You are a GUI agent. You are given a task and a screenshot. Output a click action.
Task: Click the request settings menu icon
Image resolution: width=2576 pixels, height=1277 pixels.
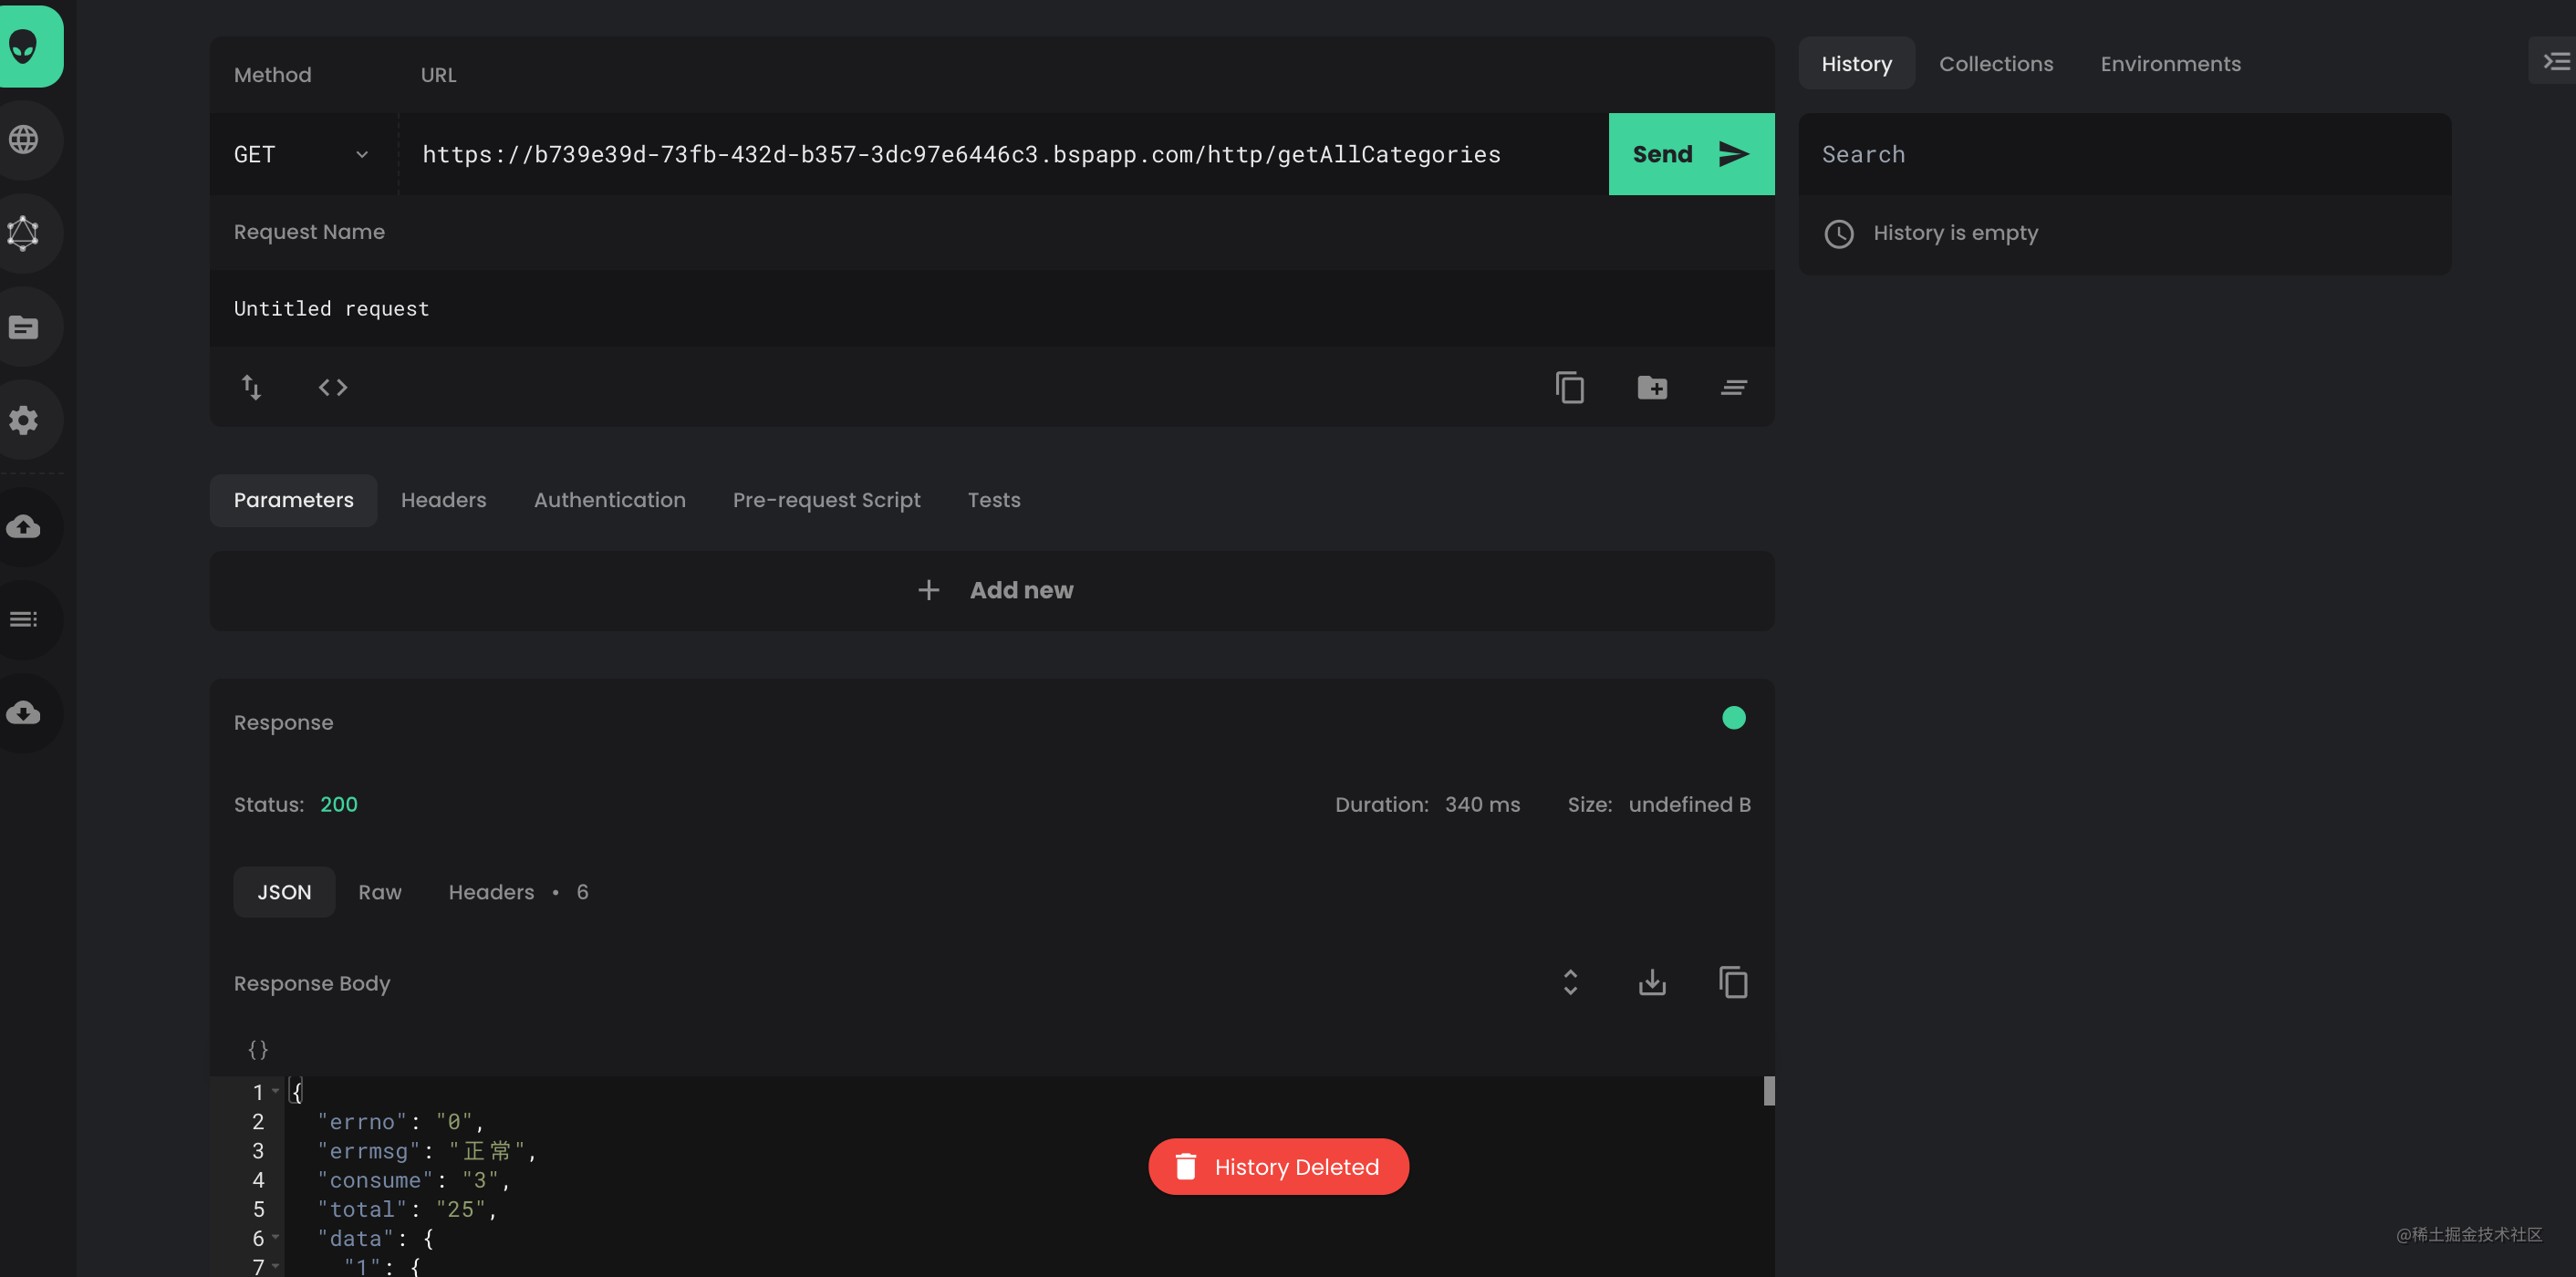click(1735, 386)
